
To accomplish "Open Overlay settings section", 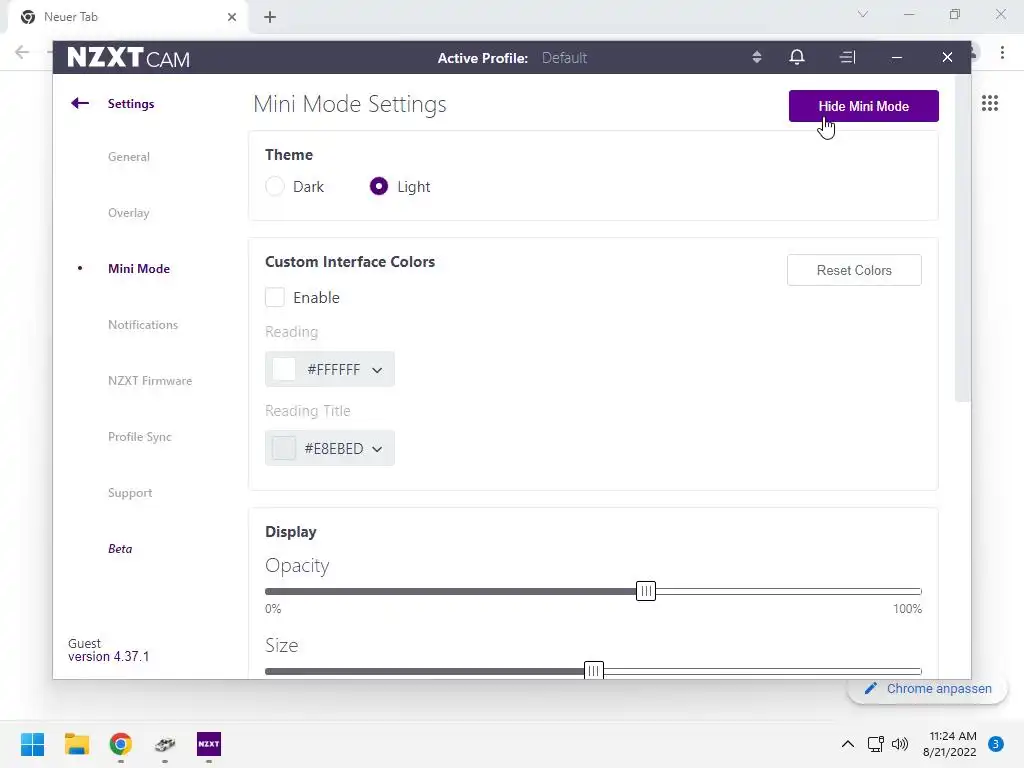I will [x=129, y=213].
